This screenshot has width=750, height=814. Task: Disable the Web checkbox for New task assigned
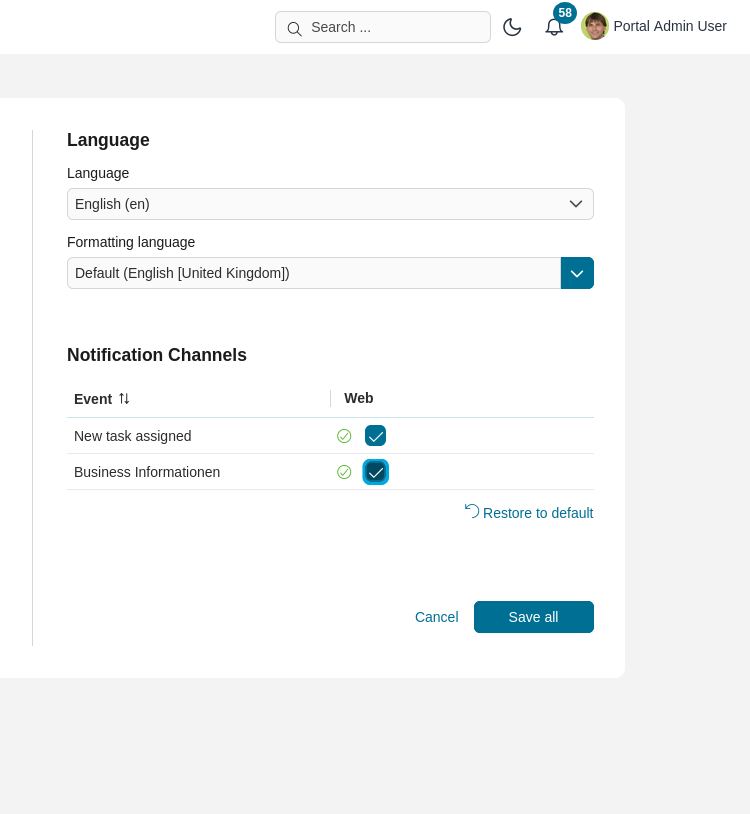[375, 436]
